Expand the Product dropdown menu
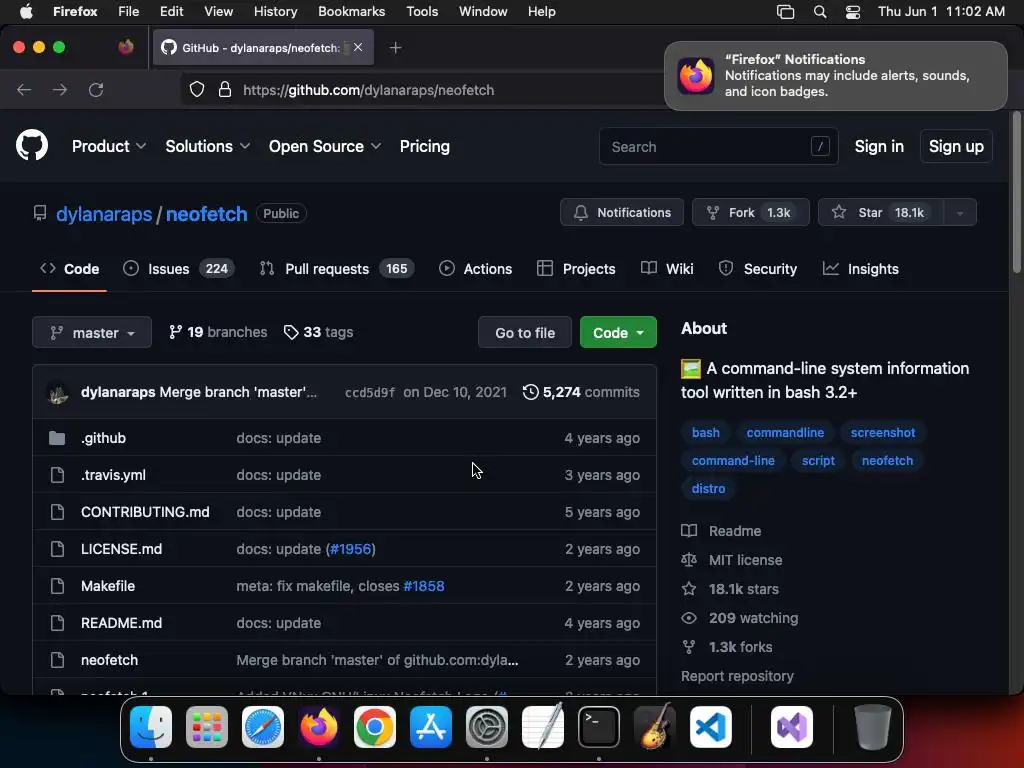Viewport: 1024px width, 768px height. coord(109,146)
